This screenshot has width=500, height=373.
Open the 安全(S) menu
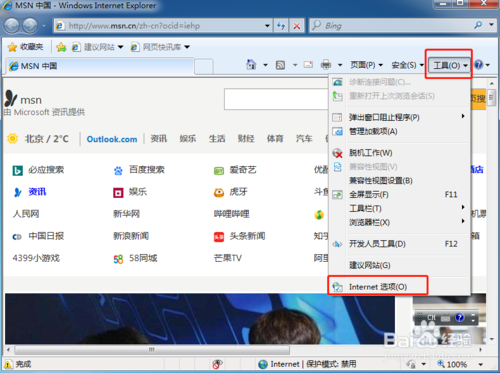pos(407,65)
